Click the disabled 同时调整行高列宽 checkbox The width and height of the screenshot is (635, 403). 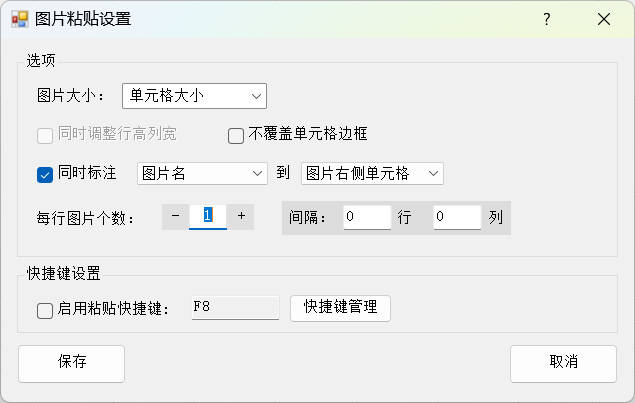pyautogui.click(x=45, y=135)
